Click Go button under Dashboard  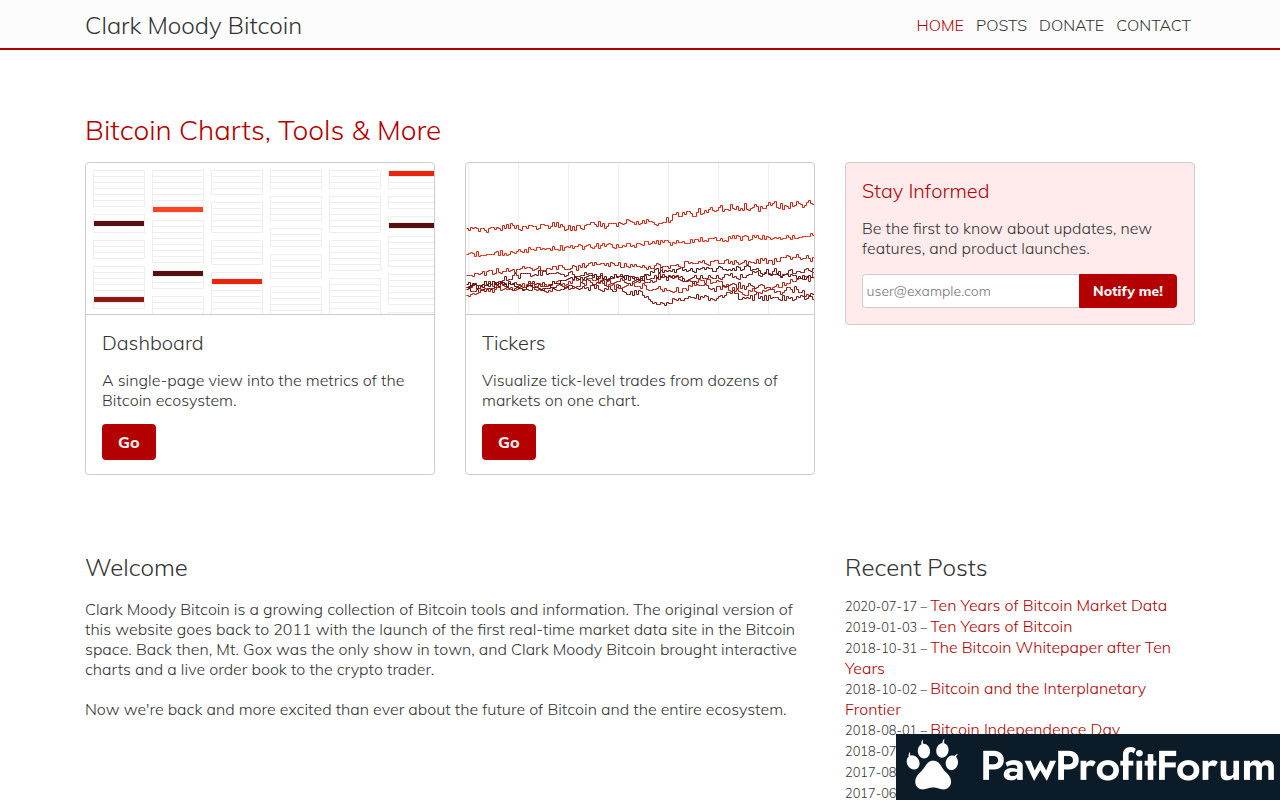point(129,442)
